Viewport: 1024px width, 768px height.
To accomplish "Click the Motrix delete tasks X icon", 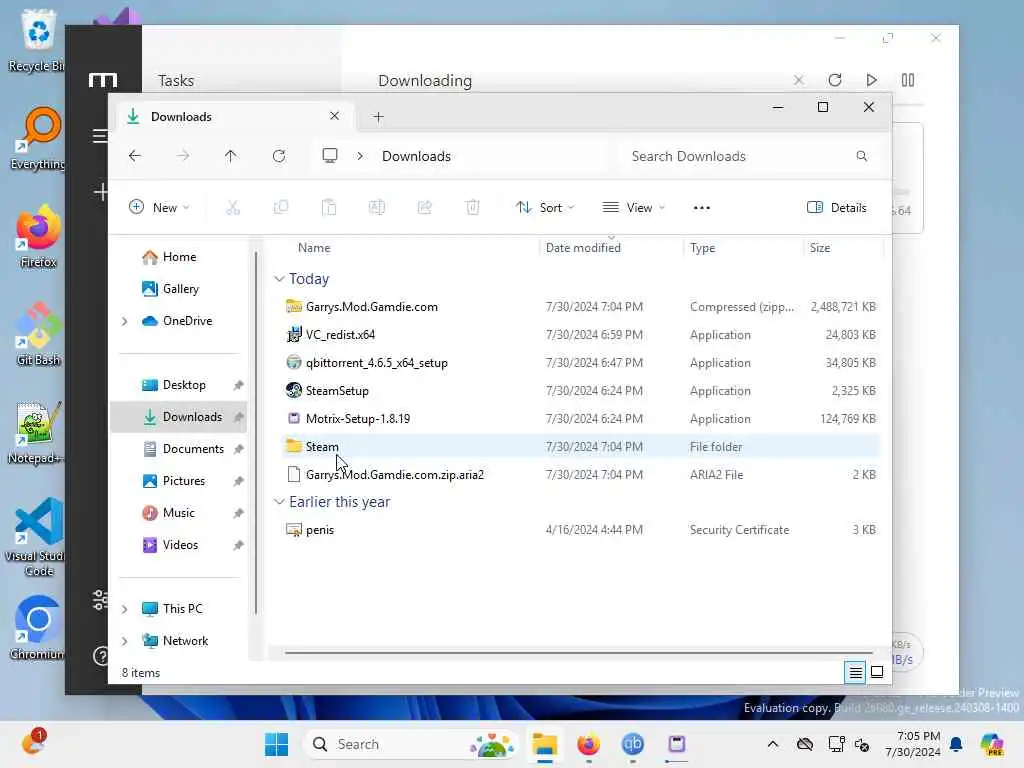I will 799,80.
